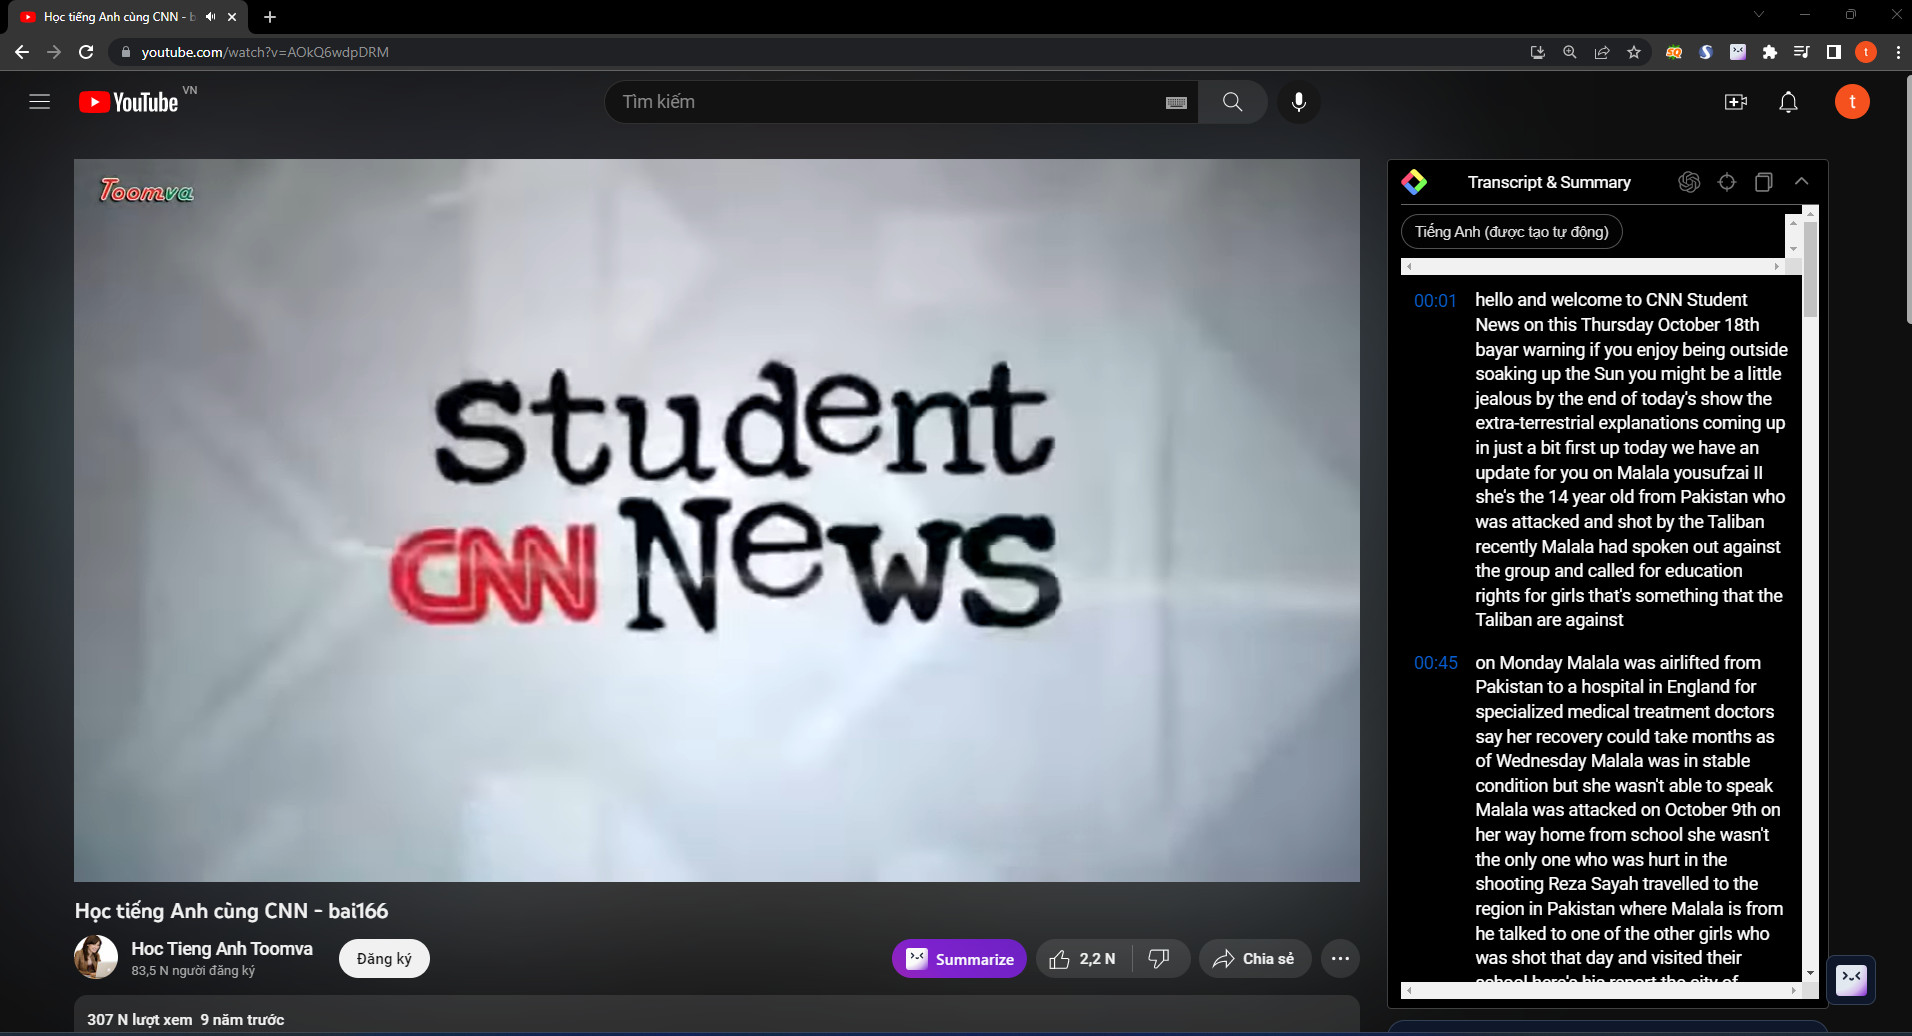Click the search magnifier button
Viewport: 1912px width, 1036px height.
pos(1232,102)
